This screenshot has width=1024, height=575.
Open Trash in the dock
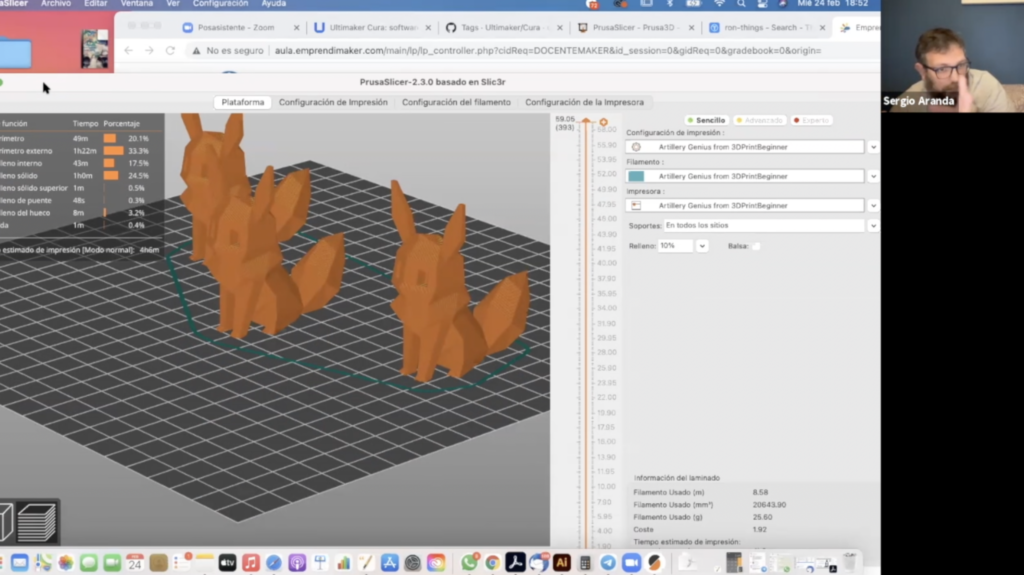(850, 561)
